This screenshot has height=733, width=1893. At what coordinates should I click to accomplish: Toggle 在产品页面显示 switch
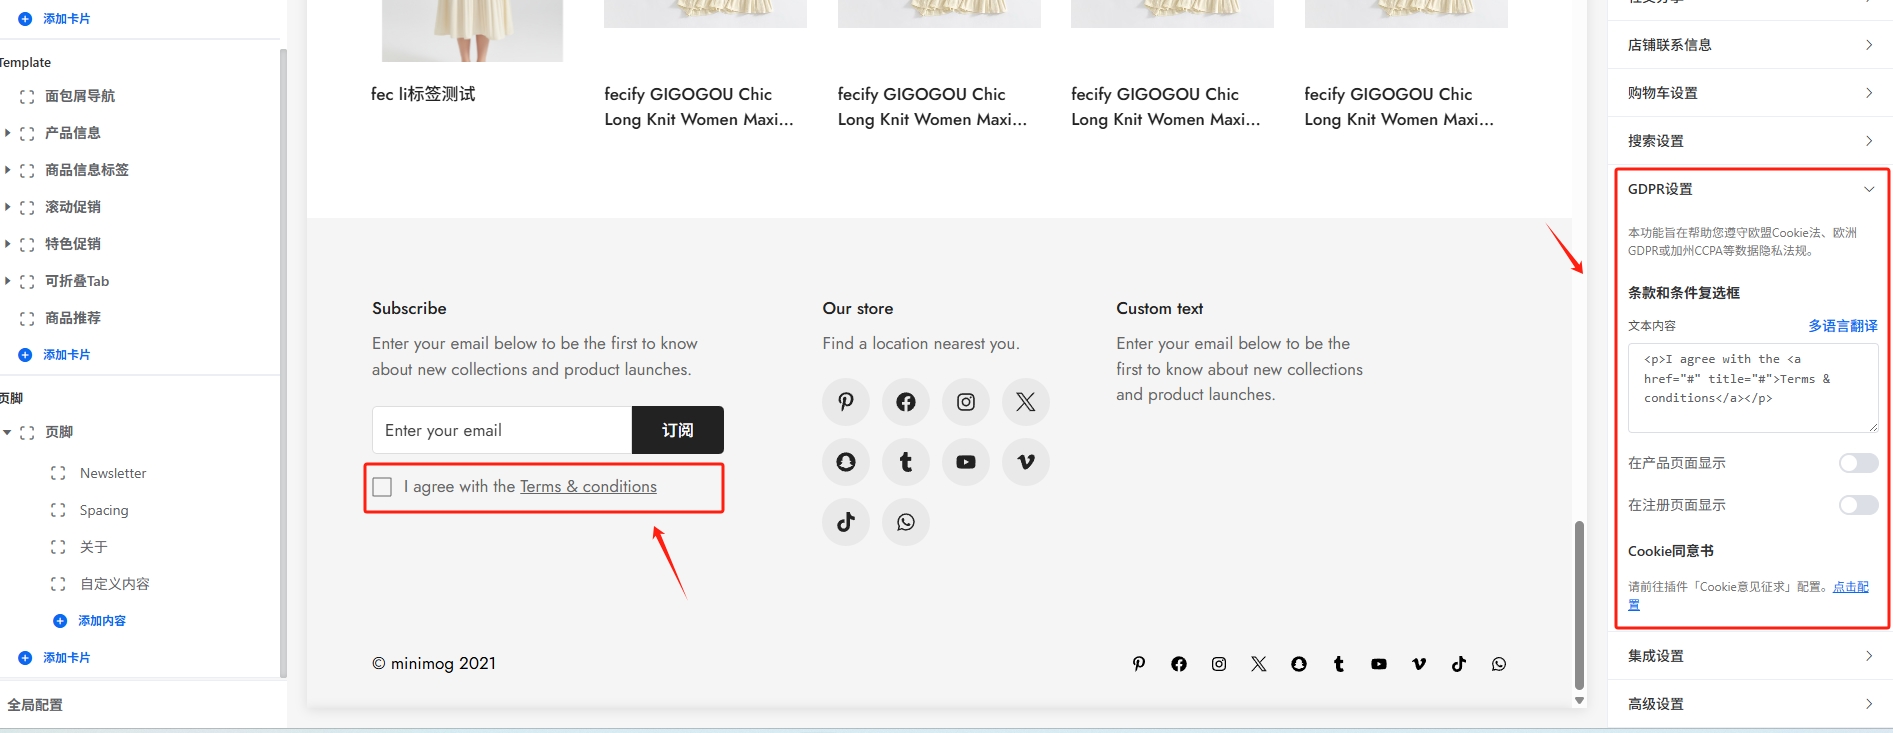click(1857, 463)
